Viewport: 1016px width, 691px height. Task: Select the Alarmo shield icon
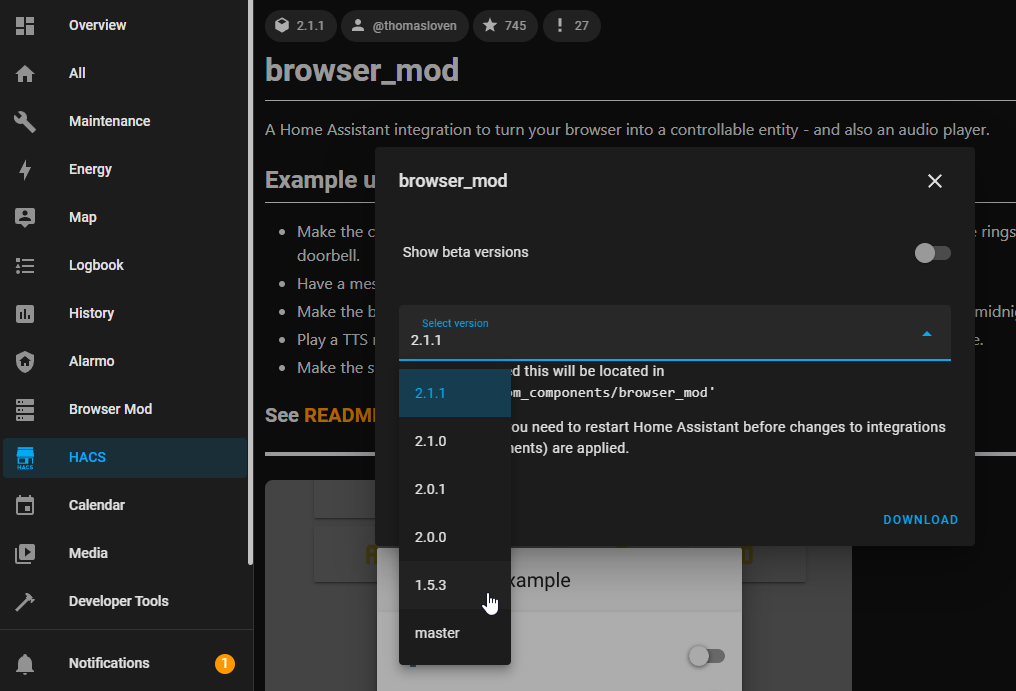27,361
